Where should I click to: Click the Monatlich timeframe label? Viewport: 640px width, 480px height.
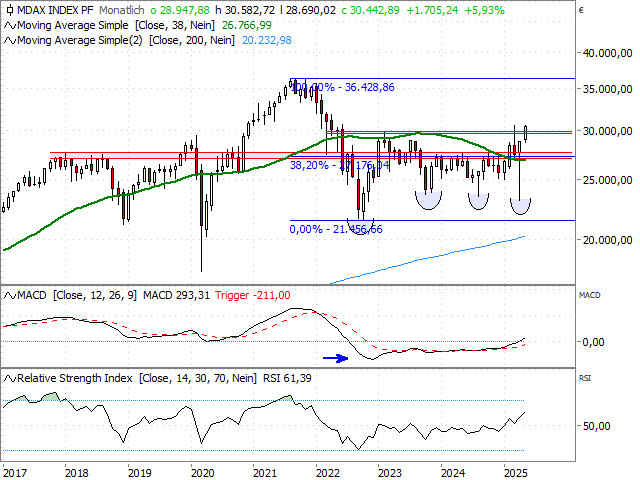[122, 10]
